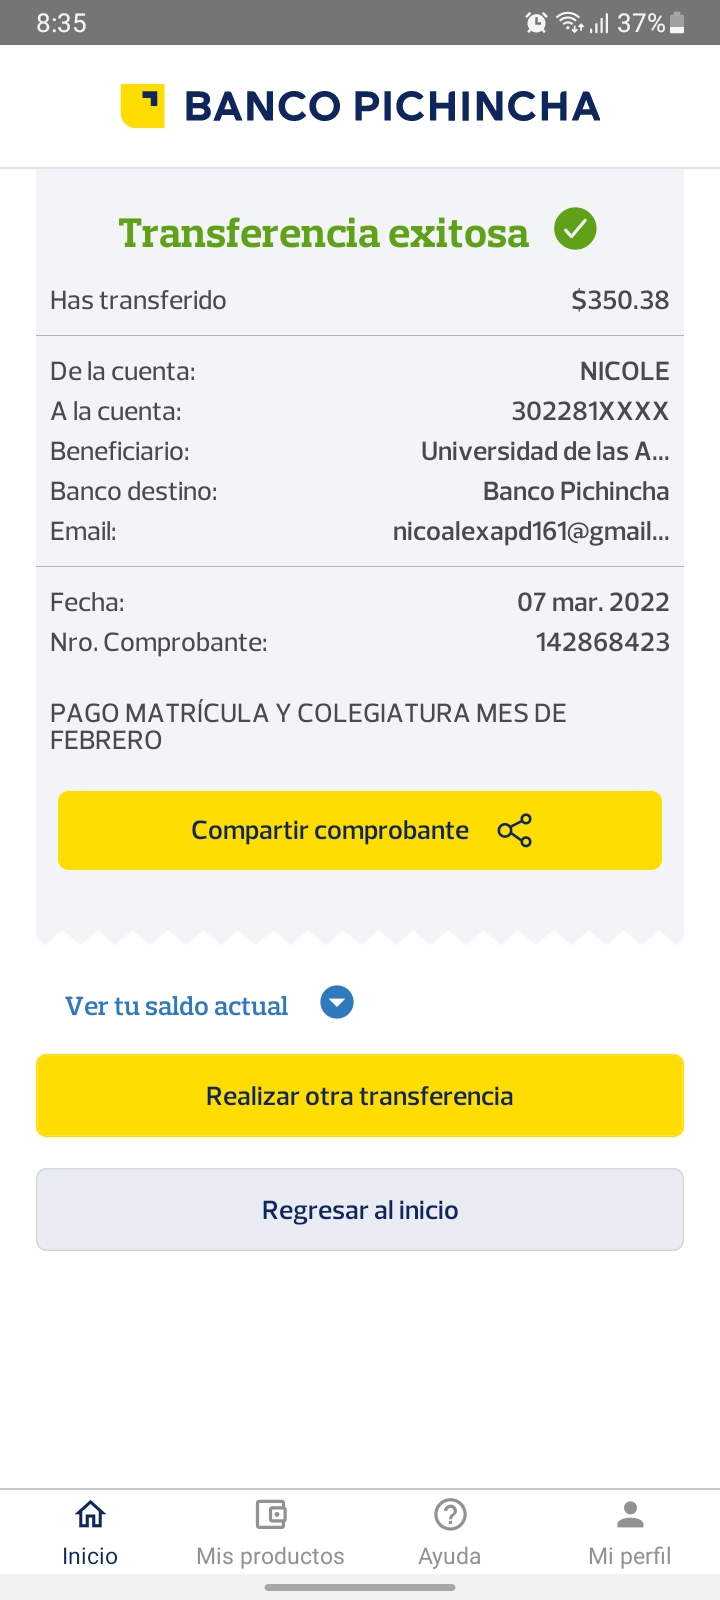The width and height of the screenshot is (720, 1600).
Task: Tap the Wi-Fi signal icon in status bar
Action: tap(570, 23)
